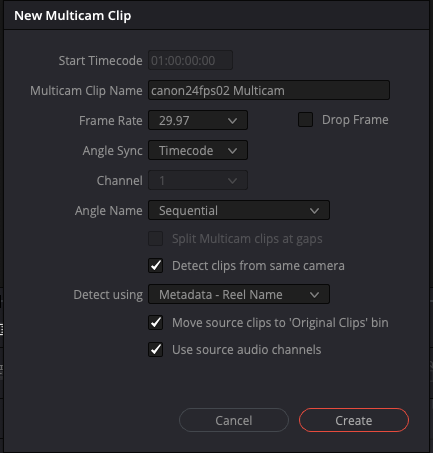433x453 pixels.
Task: Click the Multicam Clip Name label
Action: click(86, 91)
